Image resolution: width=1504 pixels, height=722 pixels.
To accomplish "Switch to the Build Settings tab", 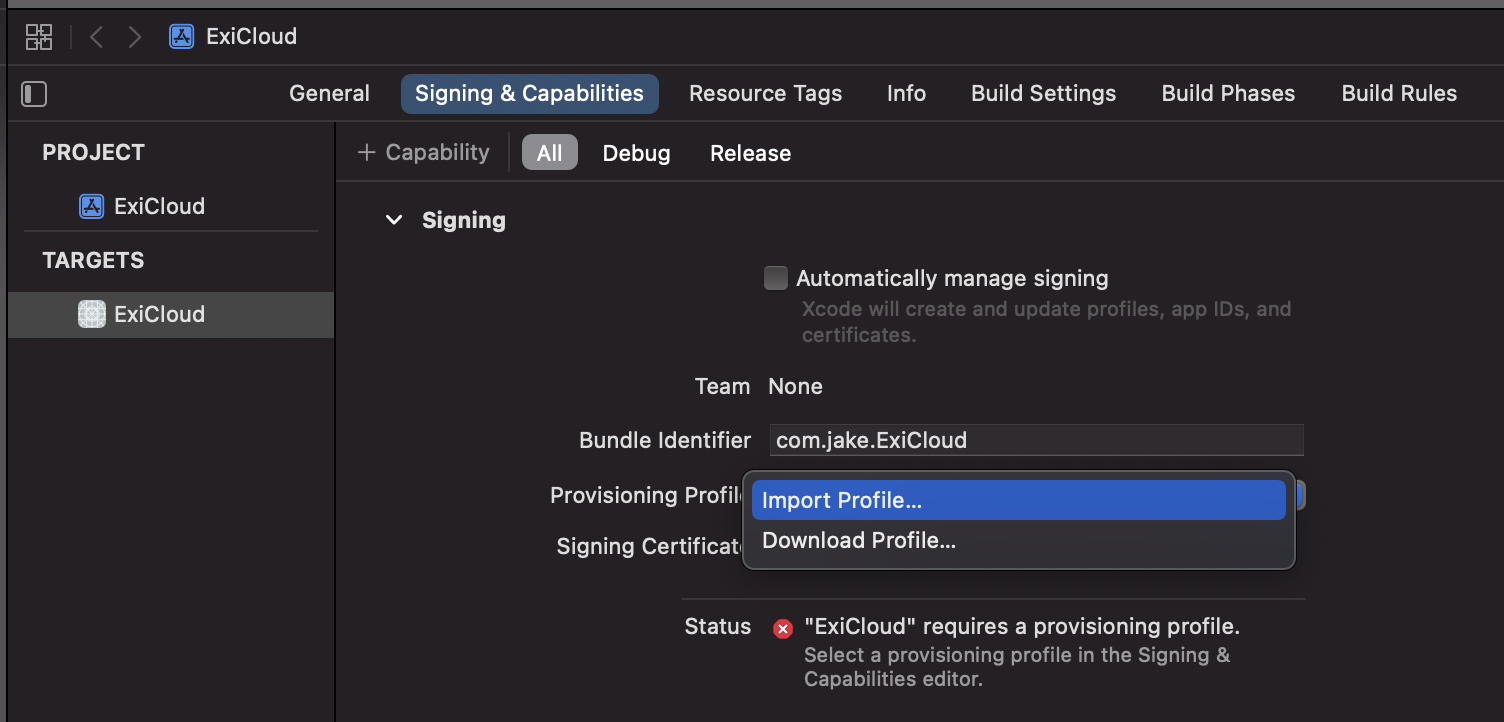I will click(1043, 94).
